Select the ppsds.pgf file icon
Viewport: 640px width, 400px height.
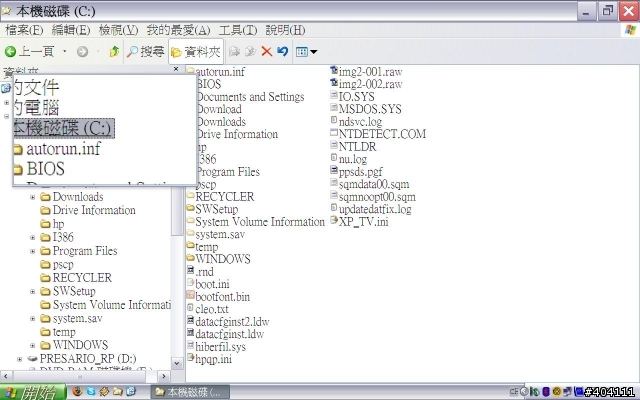coord(334,170)
